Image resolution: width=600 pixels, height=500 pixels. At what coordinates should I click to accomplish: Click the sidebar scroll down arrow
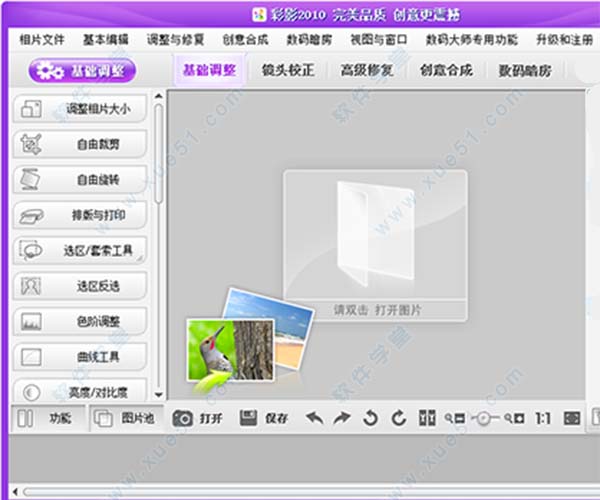pos(159,394)
